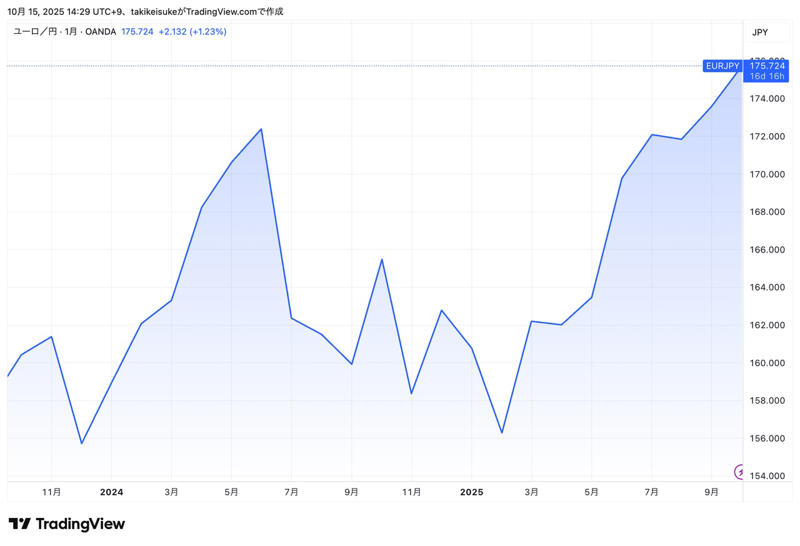
Task: Select the 2025 label on time axis
Action: tap(471, 492)
